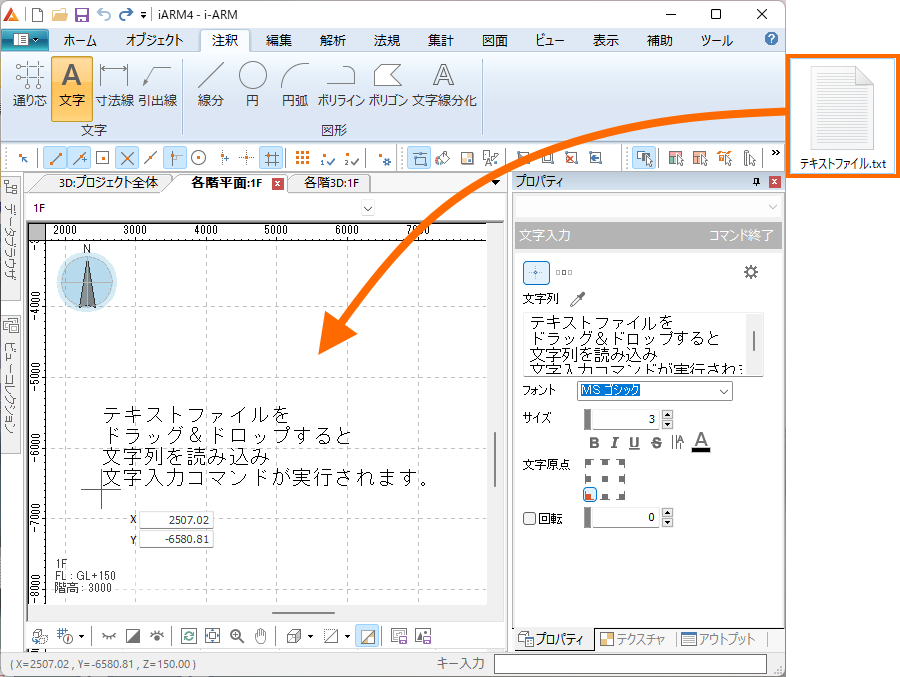Open the 3D cube view dropdown arrow
Viewport: 900px width, 677px height.
click(311, 636)
